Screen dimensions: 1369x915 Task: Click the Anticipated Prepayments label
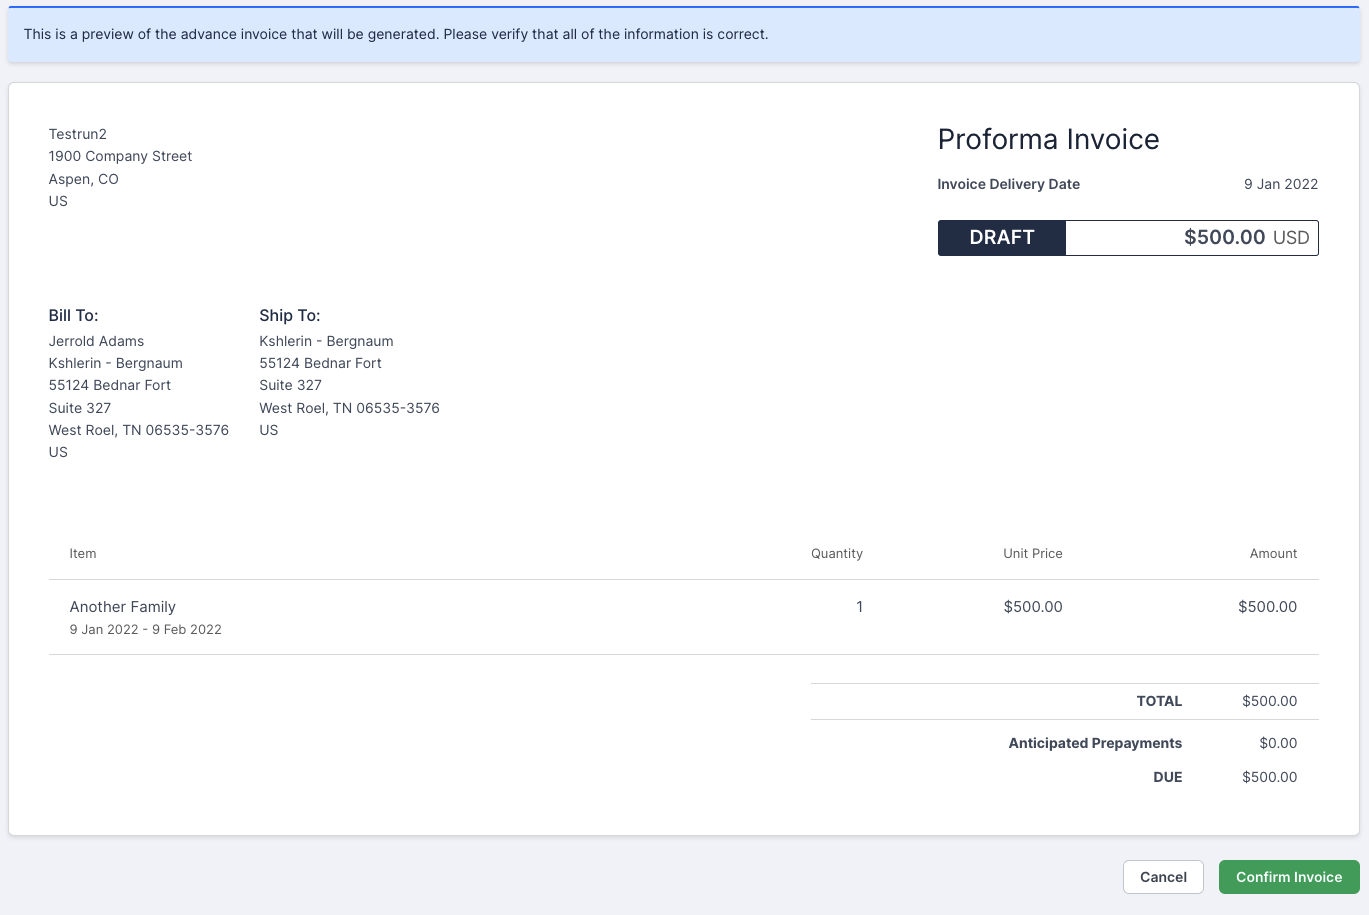click(1094, 744)
